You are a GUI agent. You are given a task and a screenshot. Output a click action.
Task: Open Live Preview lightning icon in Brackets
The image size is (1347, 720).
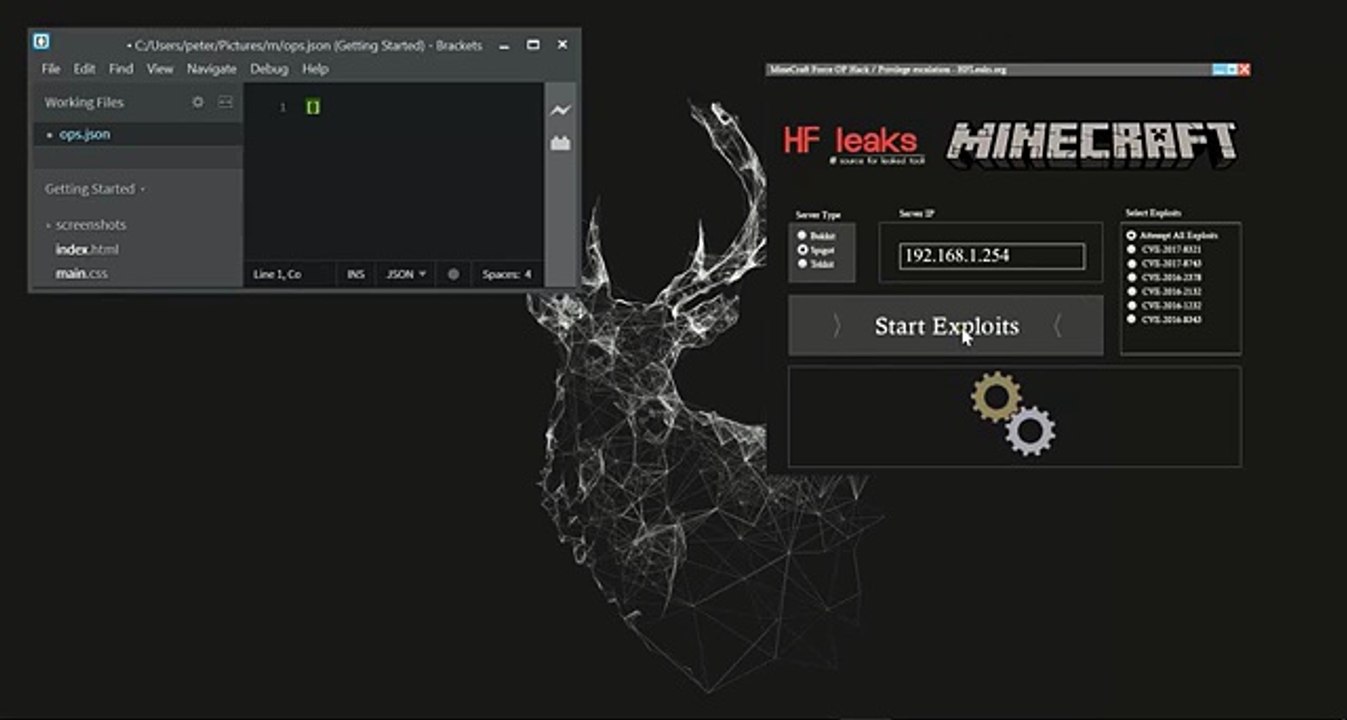point(560,110)
